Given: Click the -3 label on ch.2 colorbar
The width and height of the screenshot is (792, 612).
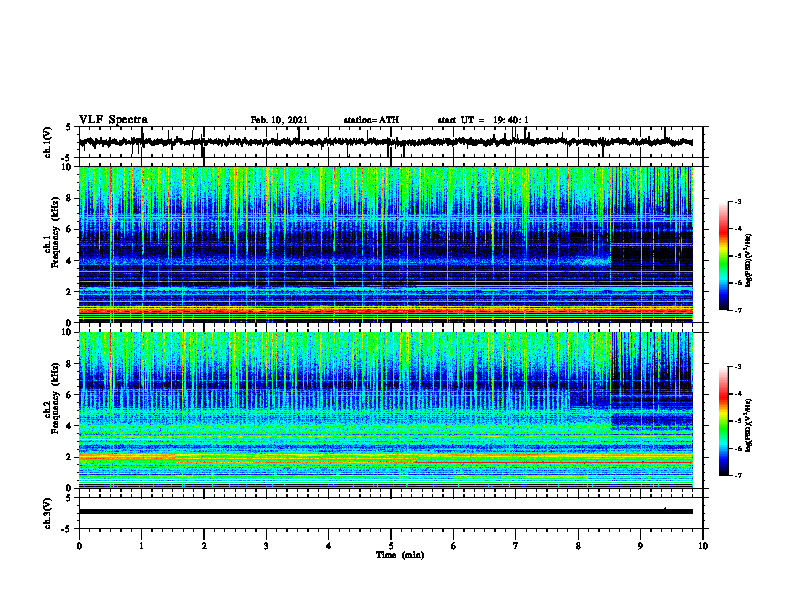Looking at the screenshot, I should tap(737, 367).
